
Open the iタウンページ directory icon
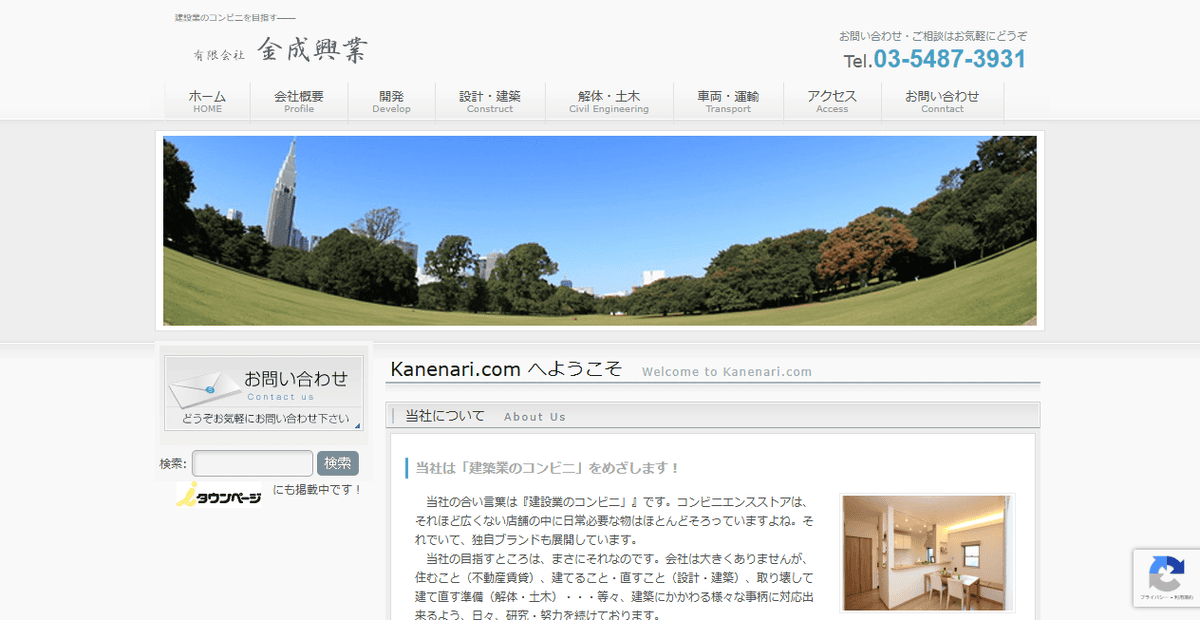(217, 493)
